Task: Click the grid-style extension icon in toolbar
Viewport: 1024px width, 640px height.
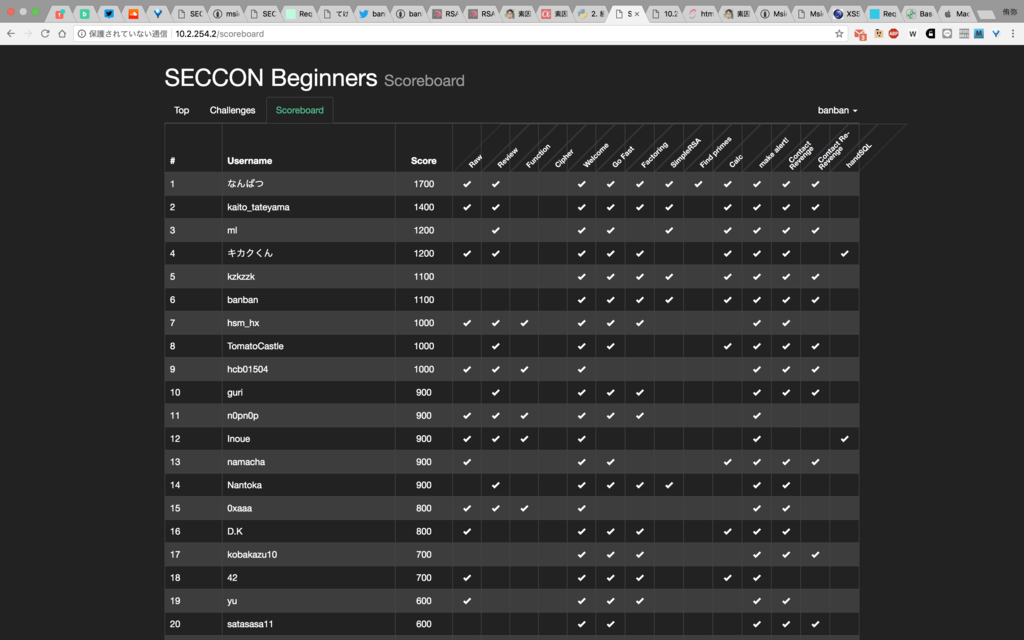Action: click(x=963, y=33)
